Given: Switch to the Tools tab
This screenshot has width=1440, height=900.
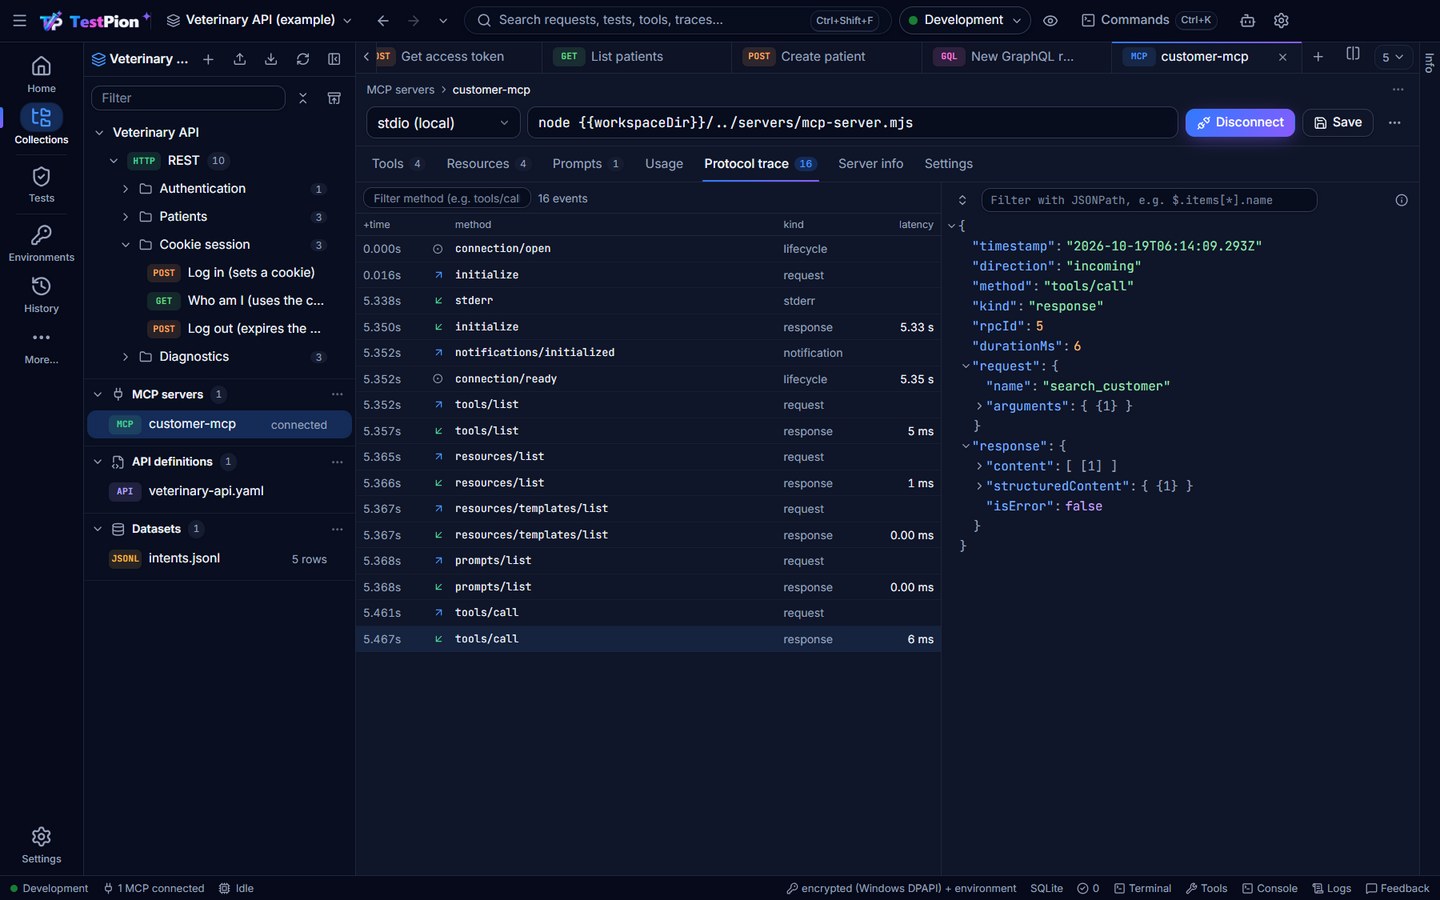Looking at the screenshot, I should tap(397, 164).
